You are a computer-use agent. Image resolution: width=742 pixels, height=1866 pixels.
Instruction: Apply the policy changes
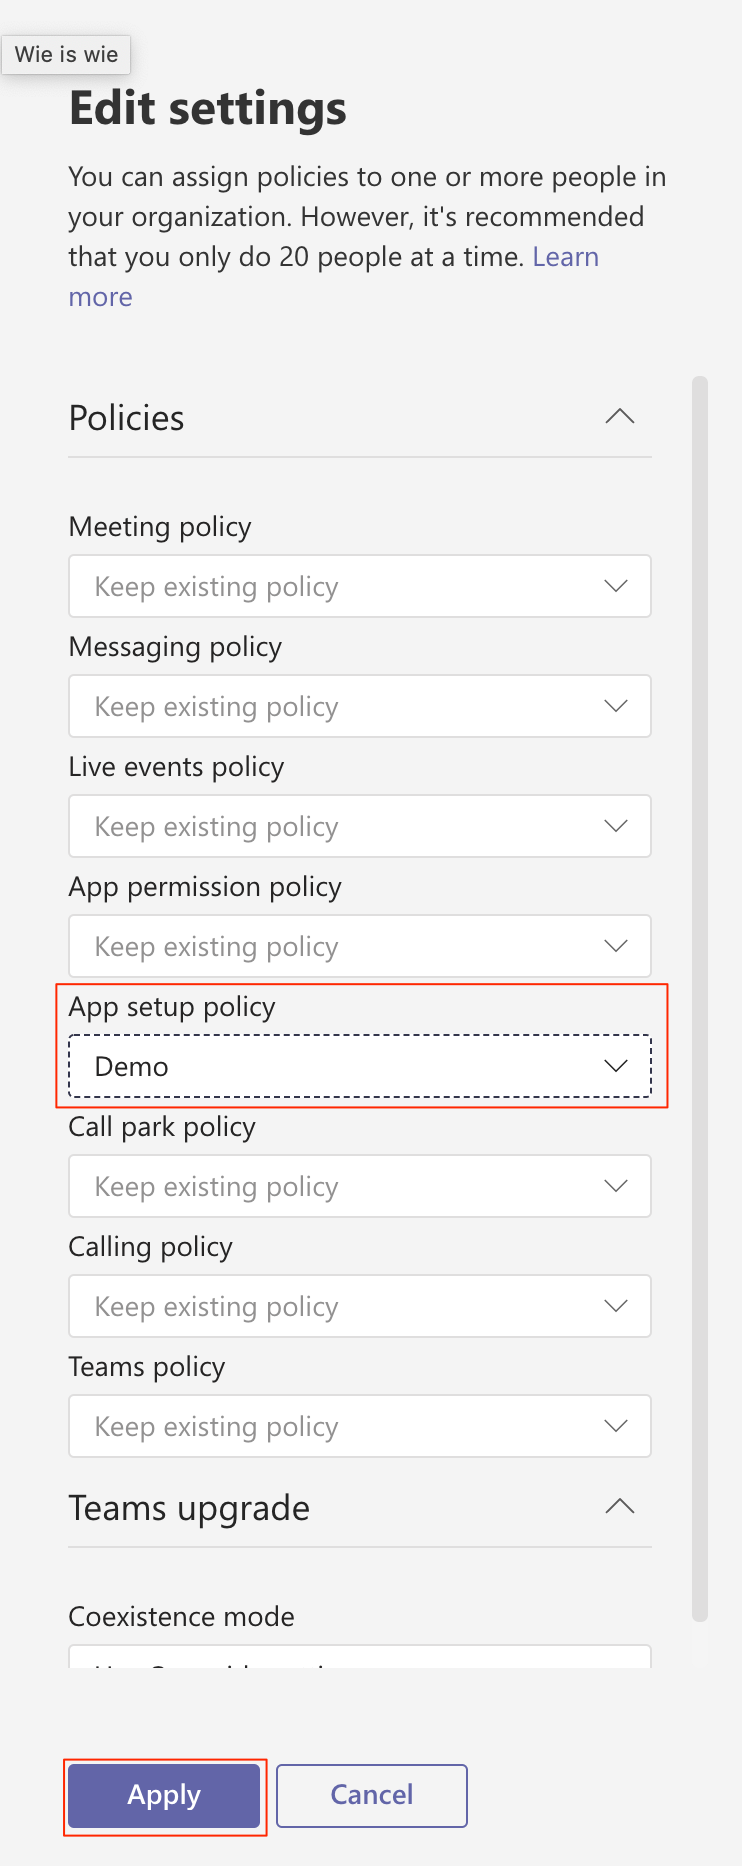point(164,1795)
